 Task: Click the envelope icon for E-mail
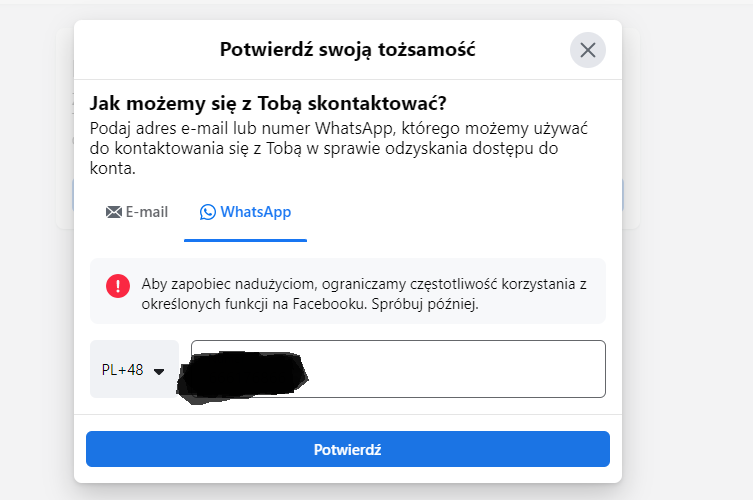pos(113,212)
